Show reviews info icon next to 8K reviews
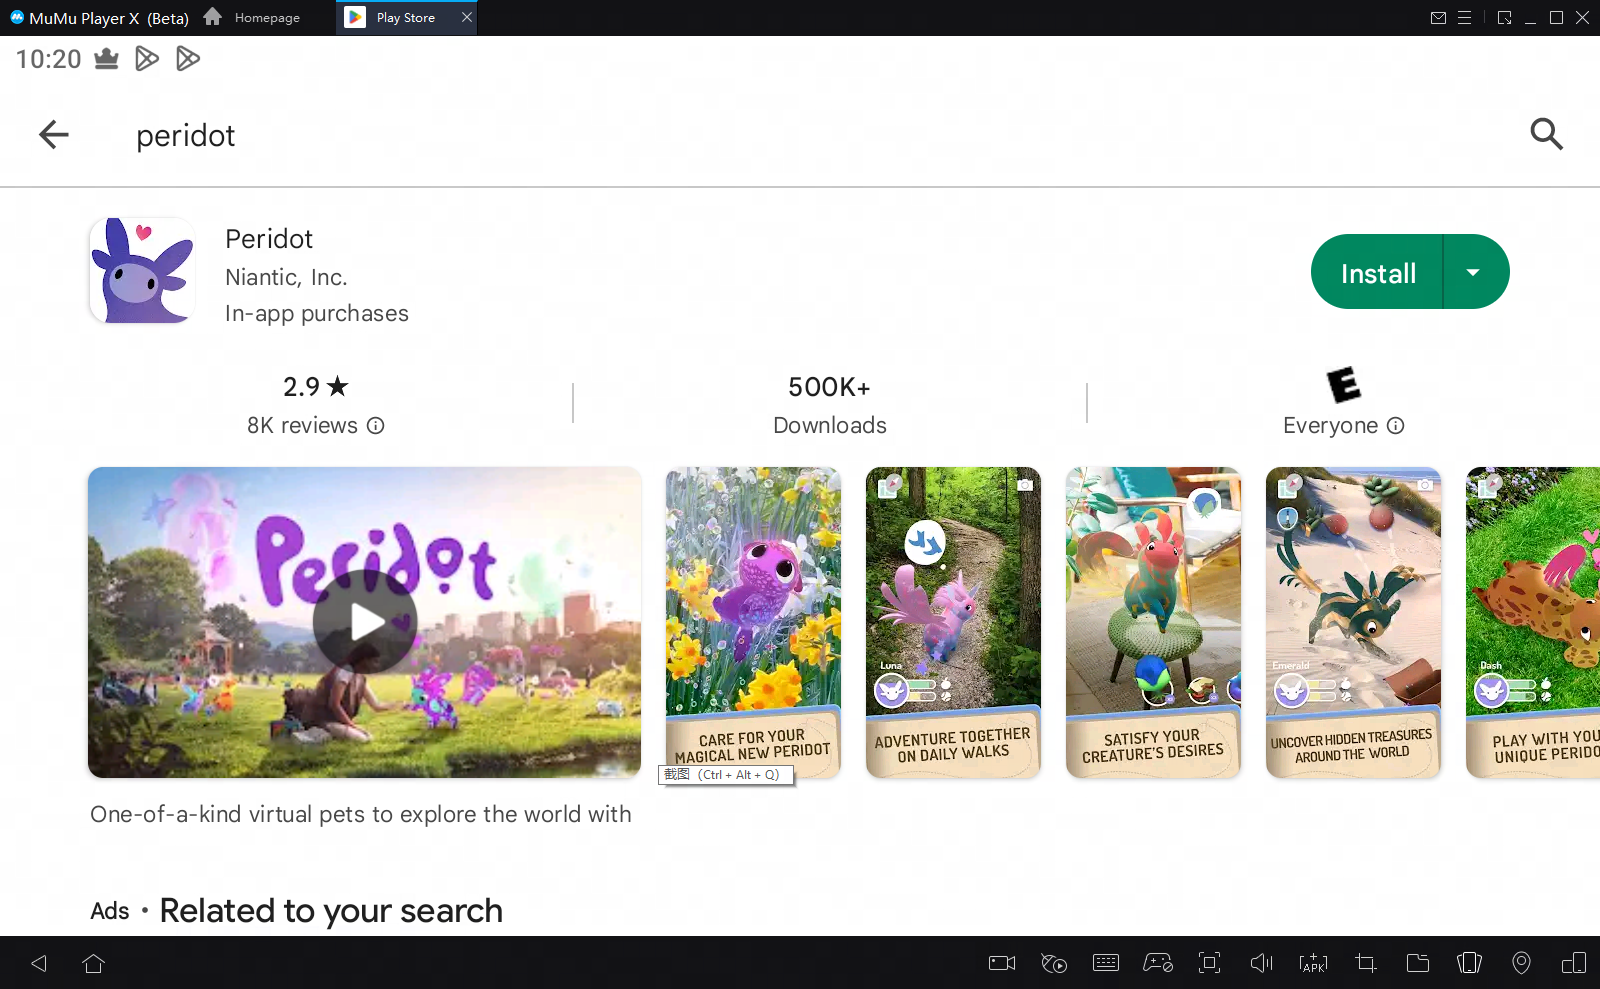 [376, 426]
